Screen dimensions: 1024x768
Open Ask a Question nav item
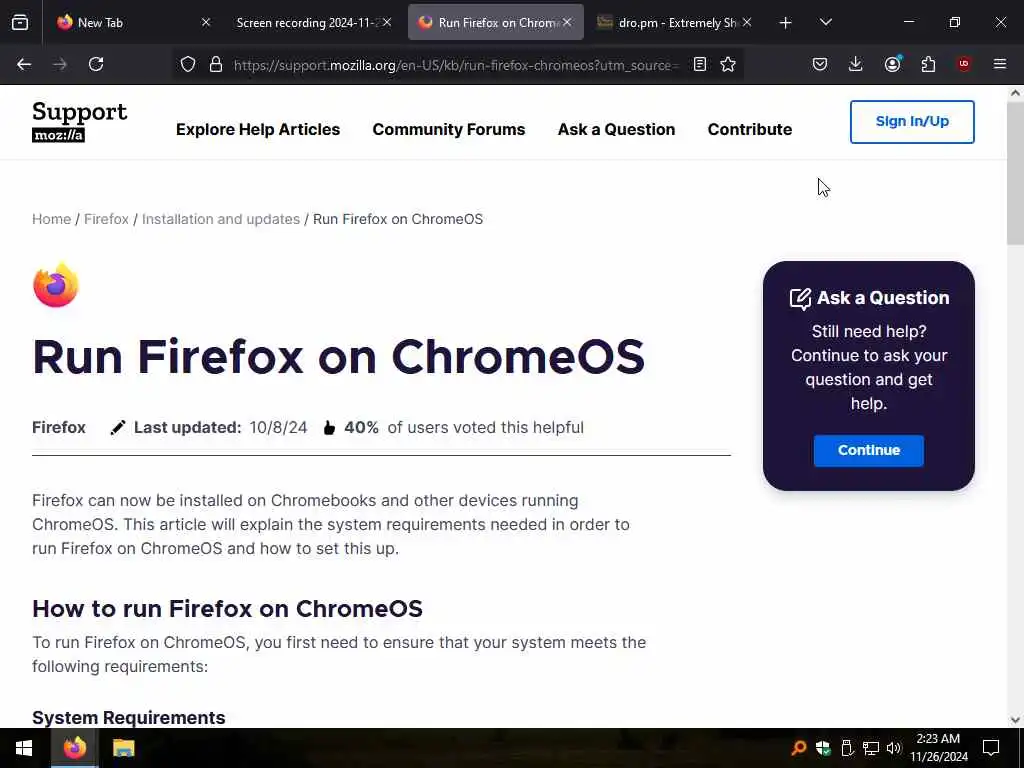click(616, 129)
